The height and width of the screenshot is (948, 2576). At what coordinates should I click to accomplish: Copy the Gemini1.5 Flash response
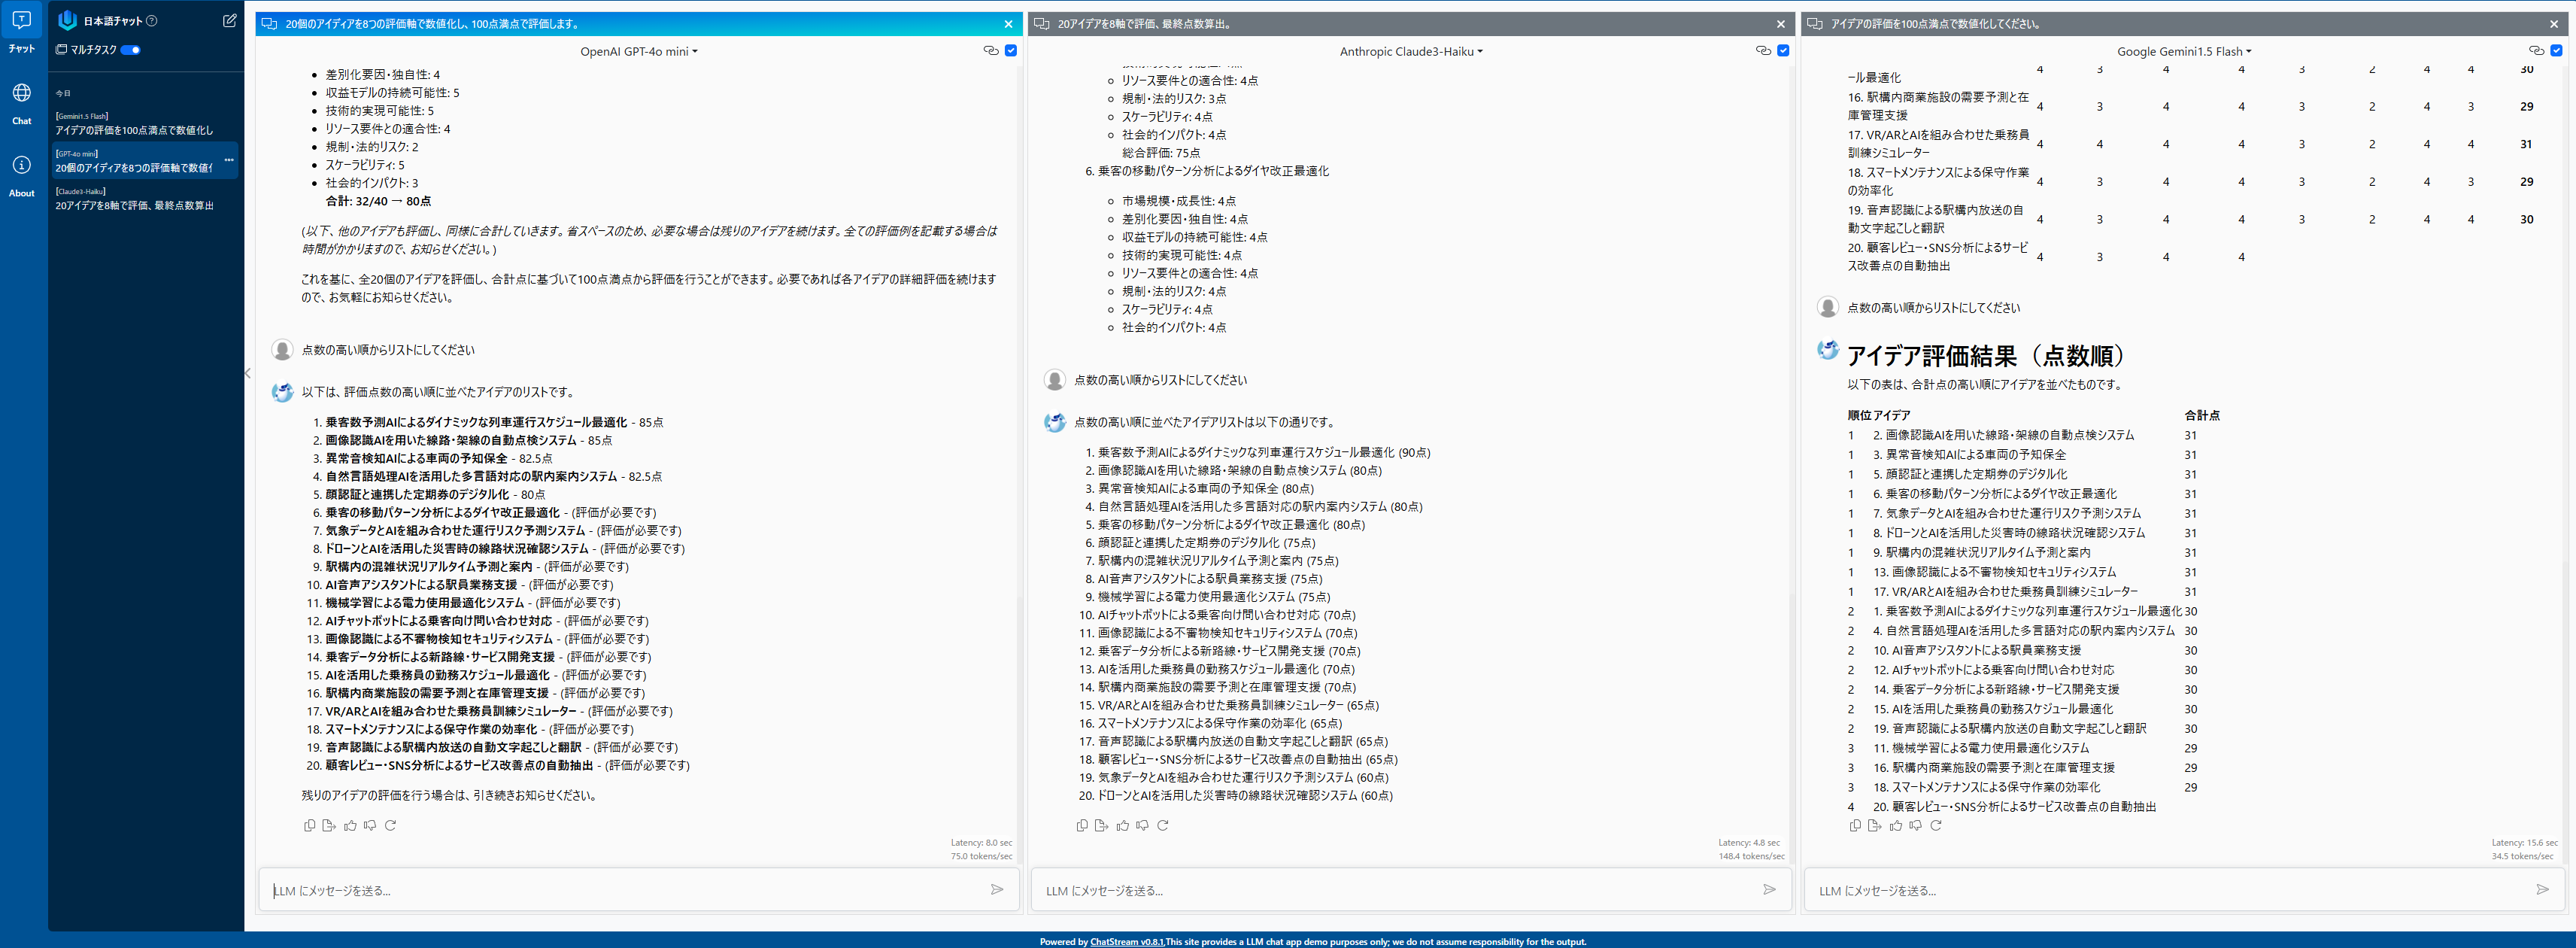click(1855, 826)
